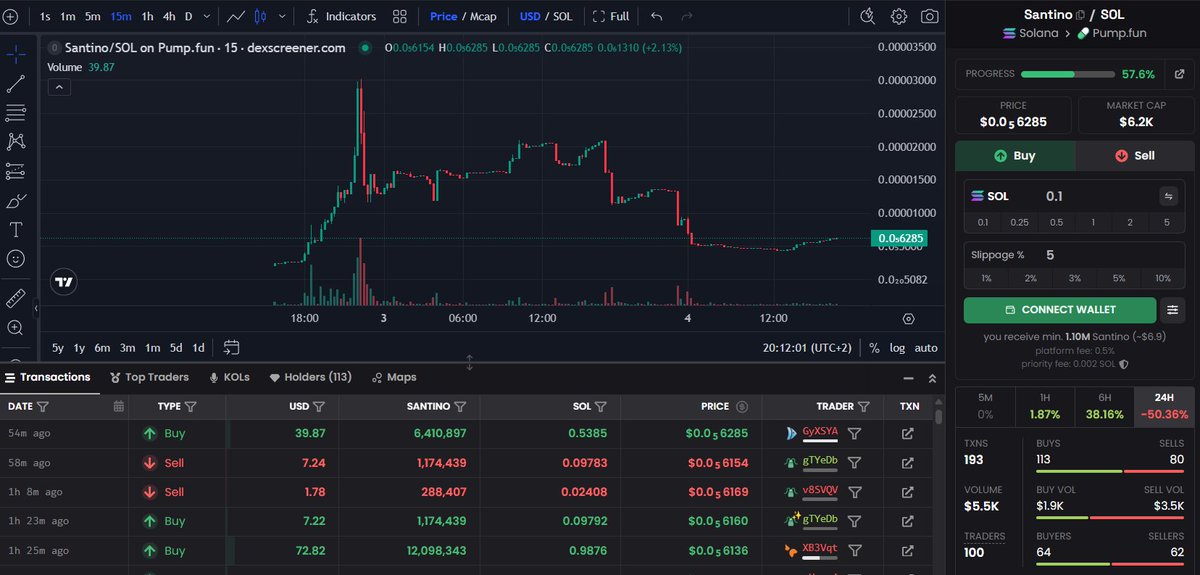Image resolution: width=1200 pixels, height=575 pixels.
Task: Take a chart snapshot with camera icon
Action: pos(930,16)
